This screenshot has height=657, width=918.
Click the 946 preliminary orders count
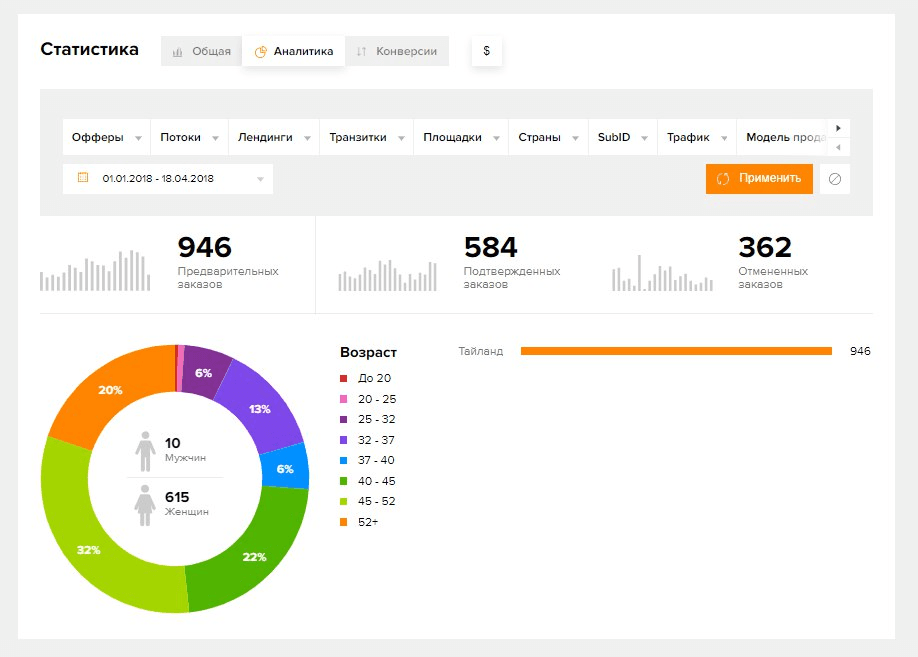click(x=204, y=247)
